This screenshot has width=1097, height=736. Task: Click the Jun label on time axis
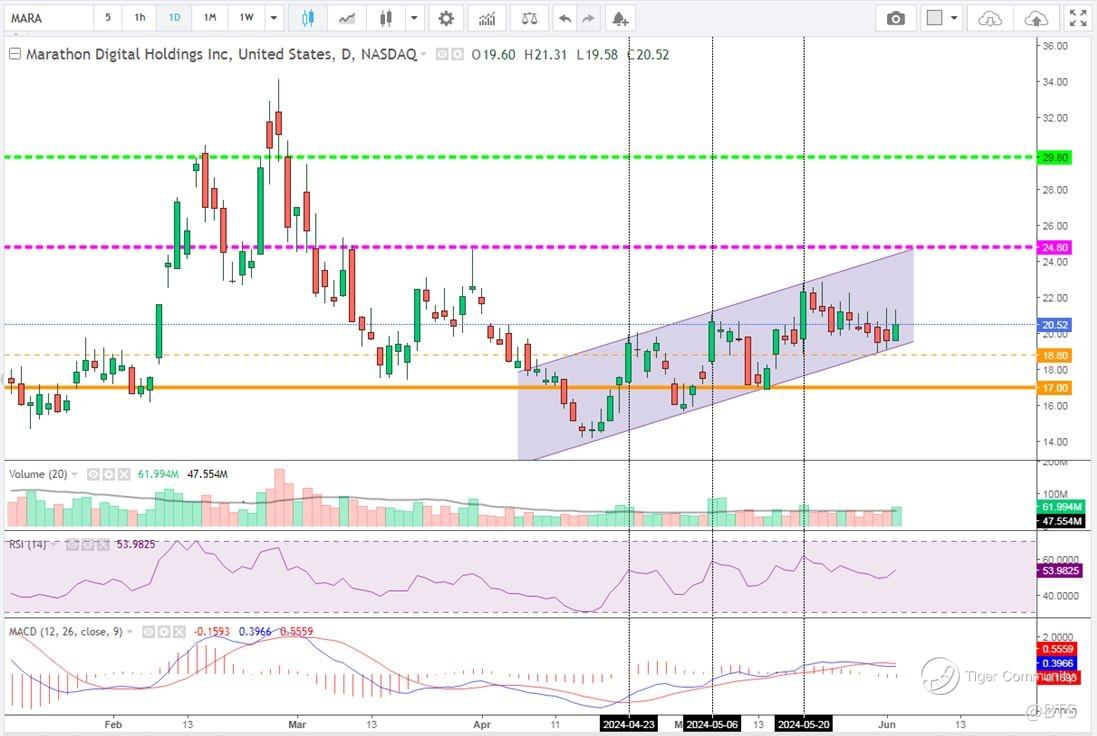886,724
